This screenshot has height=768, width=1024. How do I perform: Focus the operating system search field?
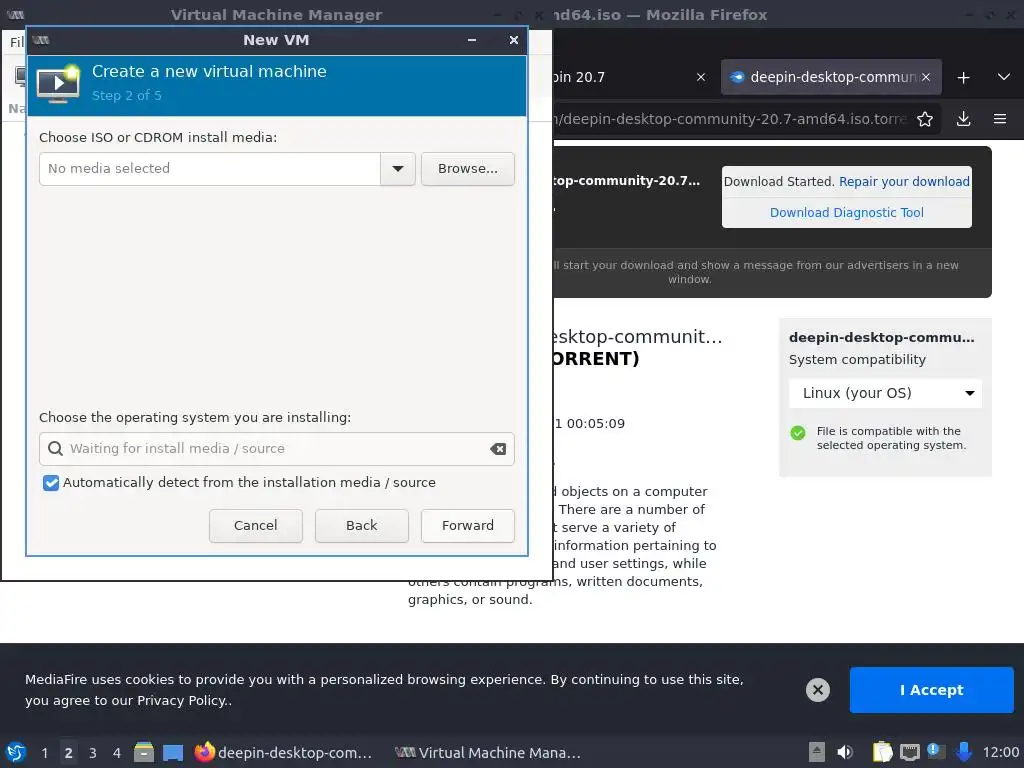coord(277,449)
